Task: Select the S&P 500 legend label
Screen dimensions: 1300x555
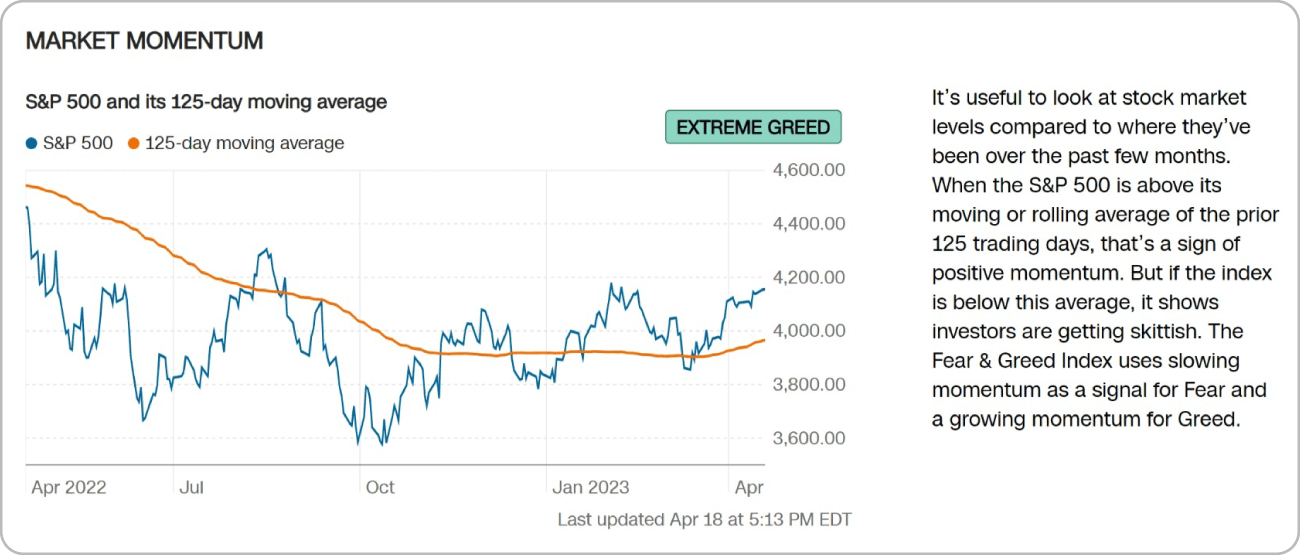Action: pos(78,143)
